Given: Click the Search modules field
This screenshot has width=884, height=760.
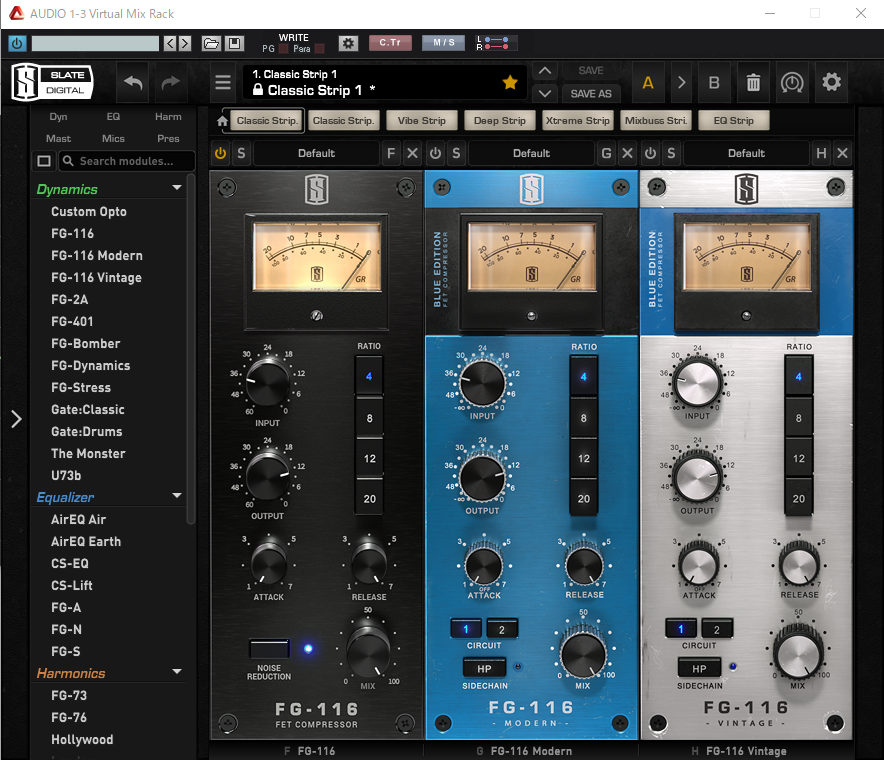Looking at the screenshot, I should [127, 161].
